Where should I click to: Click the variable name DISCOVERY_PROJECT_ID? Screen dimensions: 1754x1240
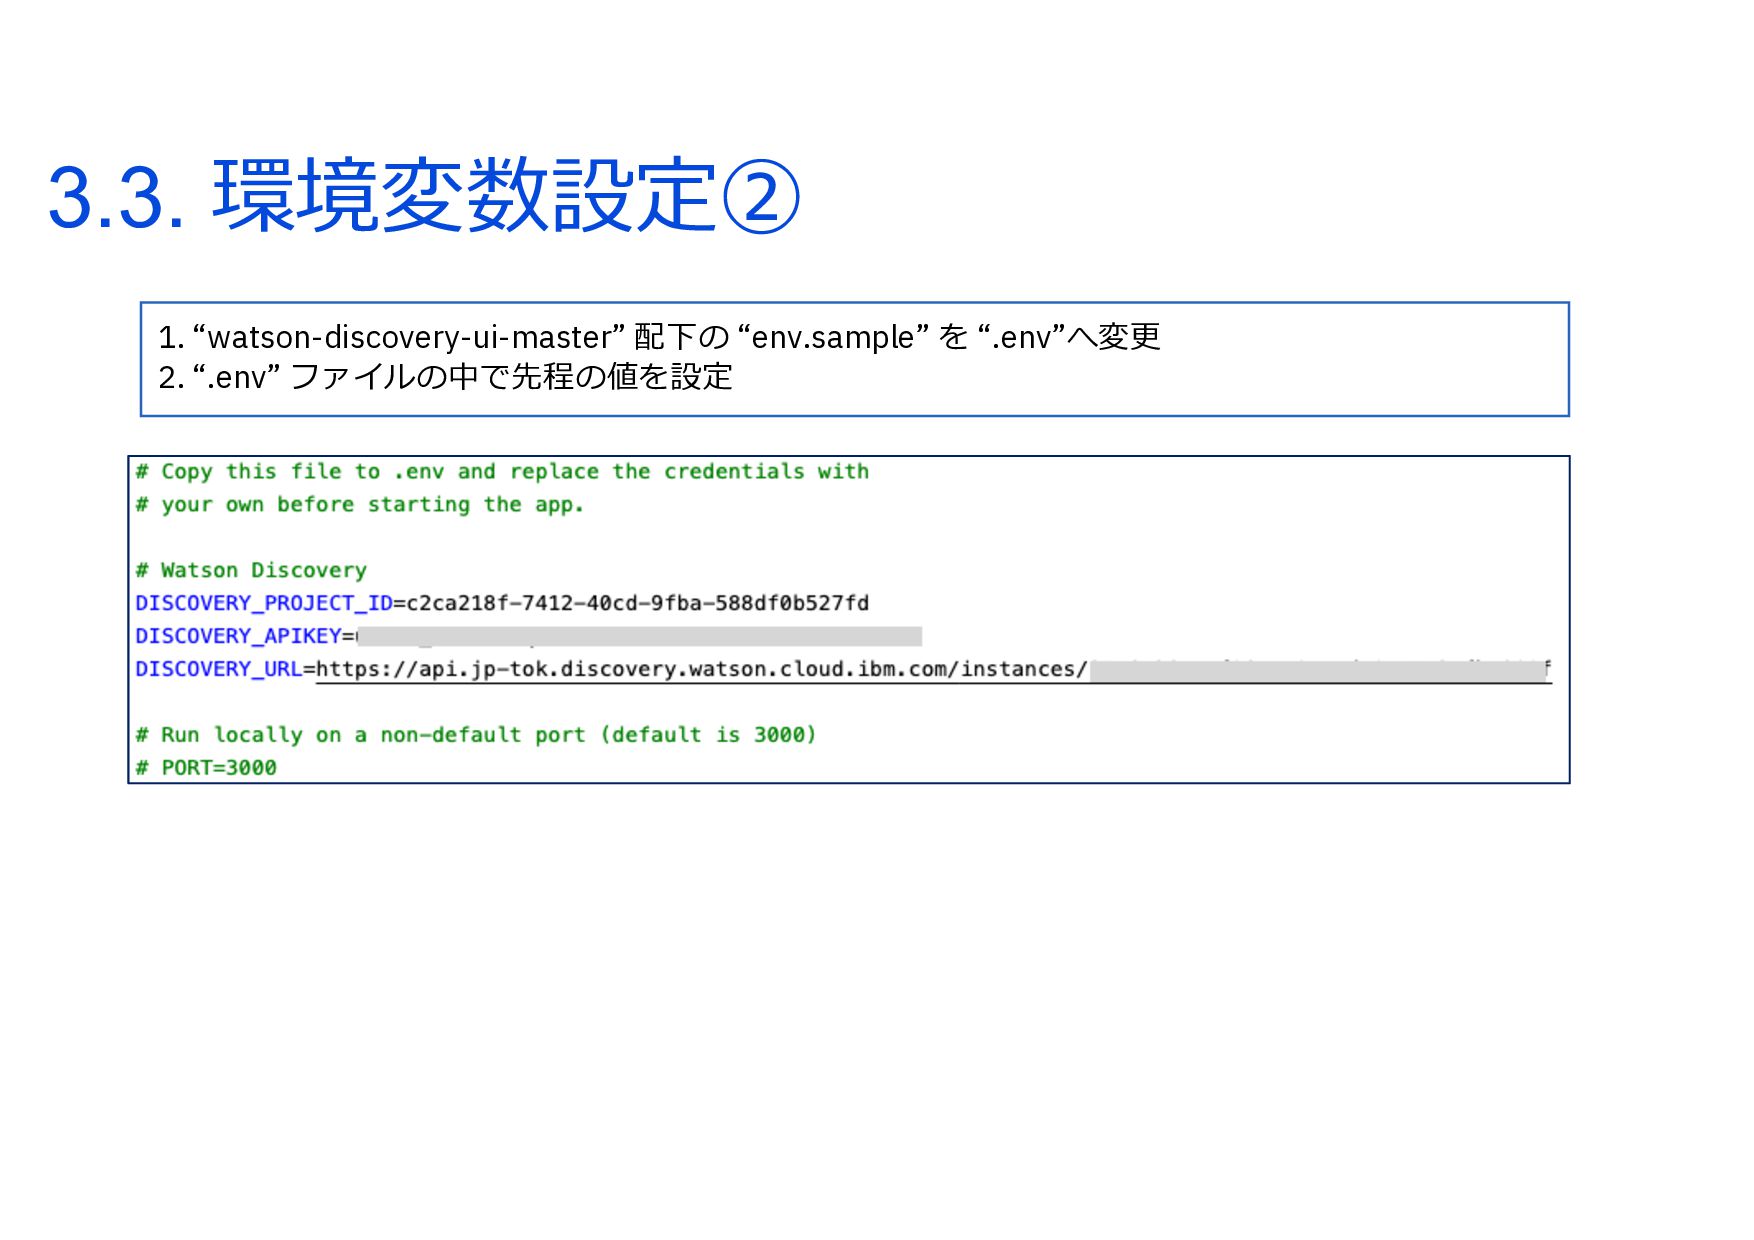tap(264, 603)
